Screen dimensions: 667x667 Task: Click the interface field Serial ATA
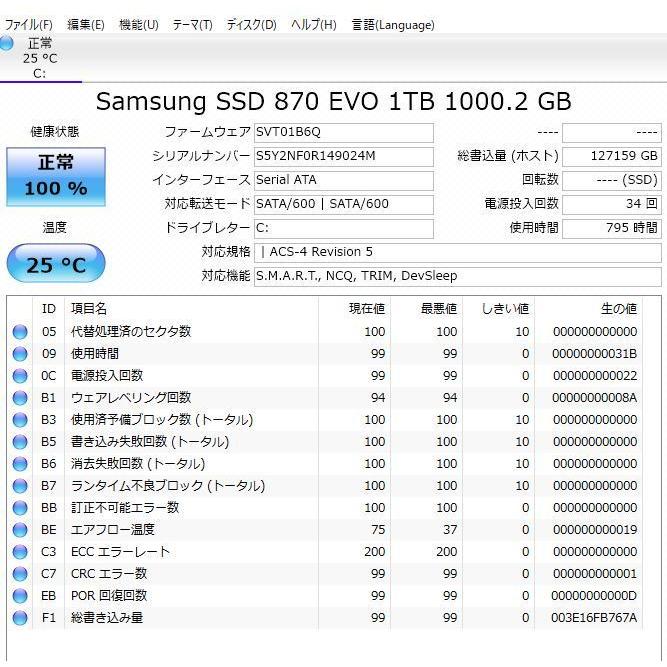click(x=344, y=180)
